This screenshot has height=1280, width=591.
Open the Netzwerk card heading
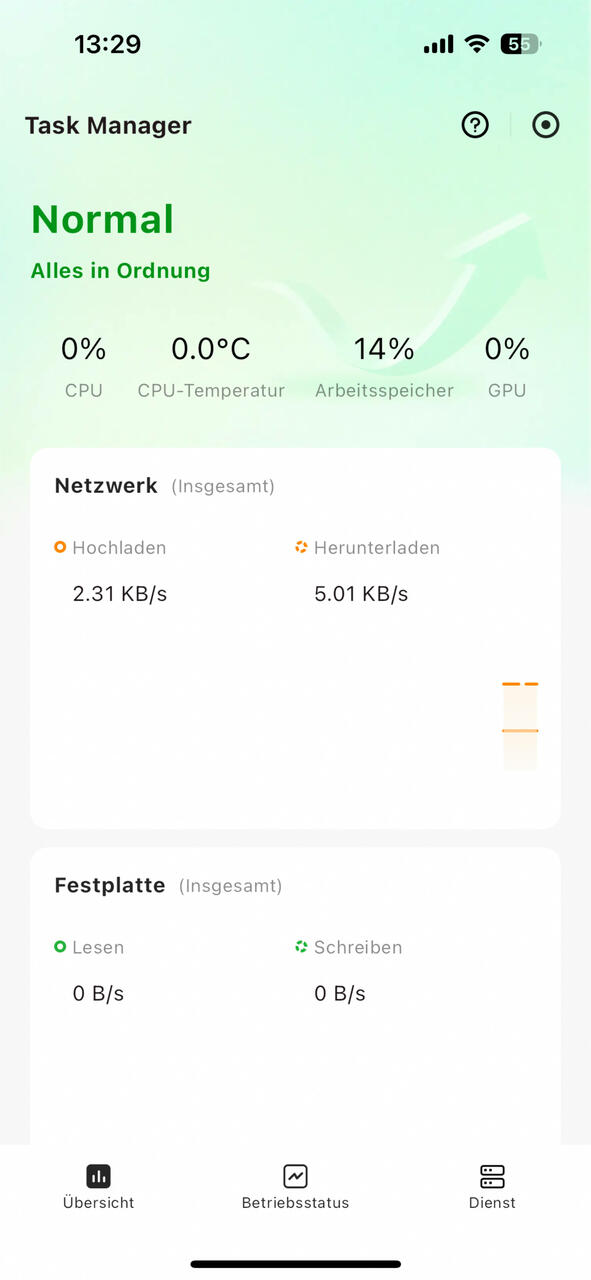tap(106, 486)
